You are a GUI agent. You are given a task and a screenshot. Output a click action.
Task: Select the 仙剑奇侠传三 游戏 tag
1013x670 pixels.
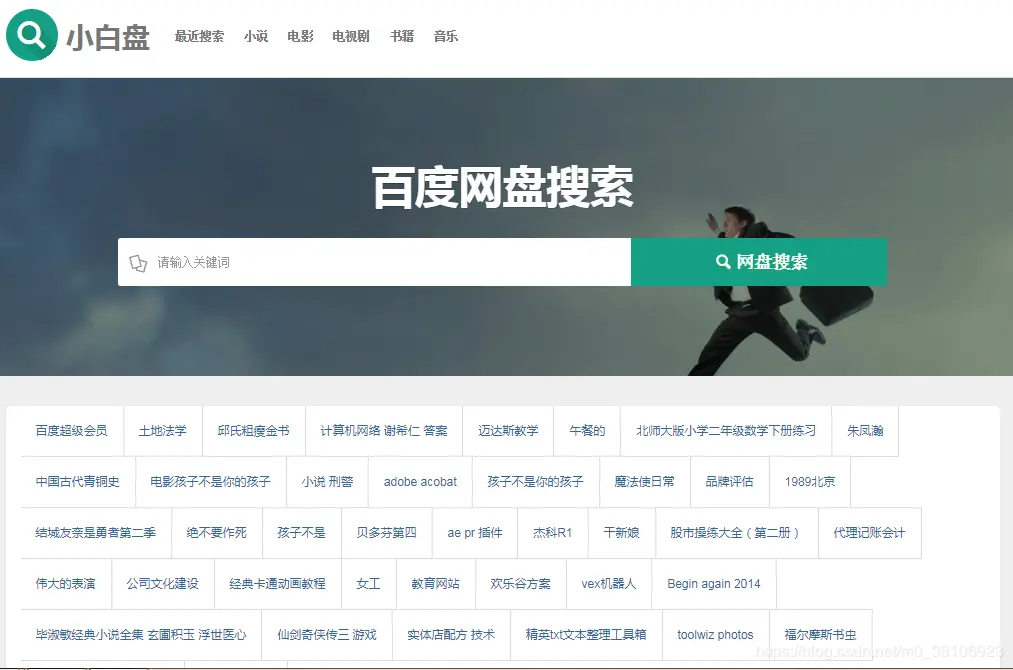(x=327, y=635)
